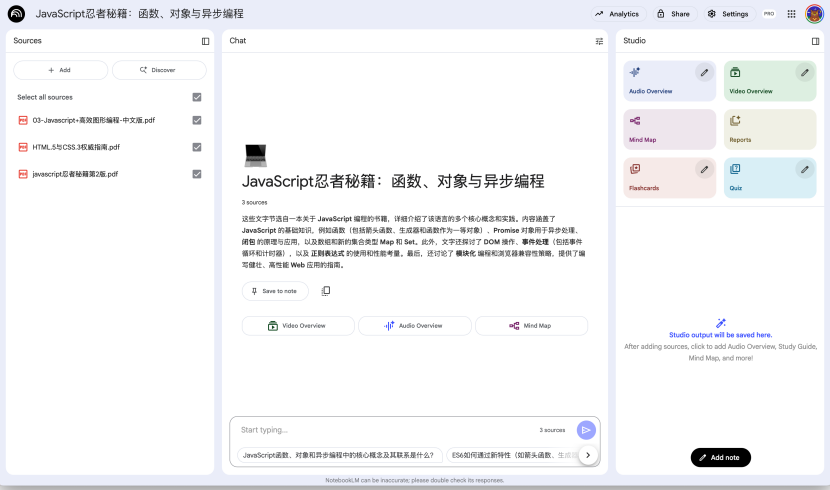Open Analytics from the top bar
Image resolution: width=830 pixels, height=490 pixels.
[618, 14]
